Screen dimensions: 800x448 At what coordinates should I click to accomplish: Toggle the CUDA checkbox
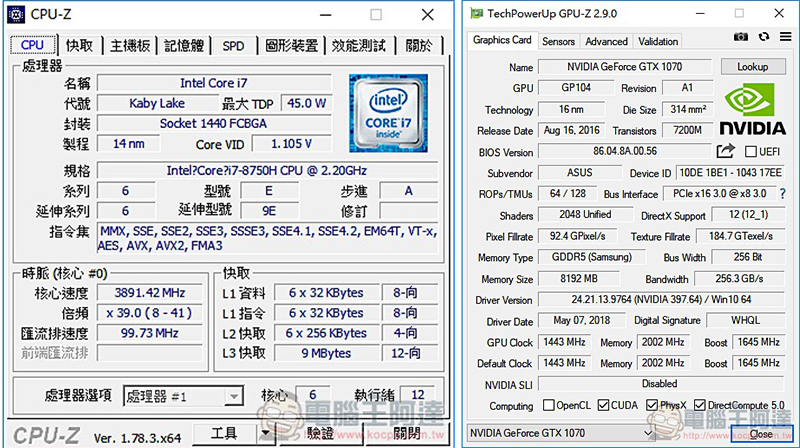[x=606, y=406]
